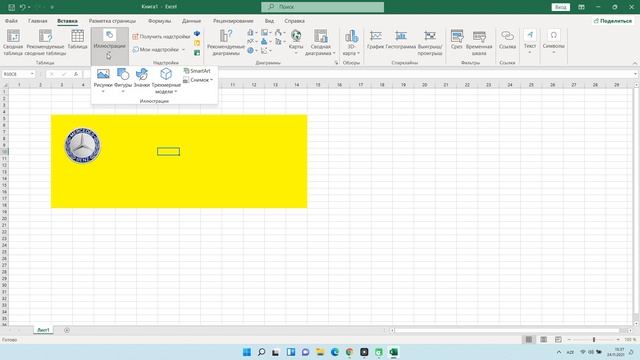Viewport: 640px width, 360px height.
Task: Open Microsoft Edge from taskbar
Action: click(335, 352)
